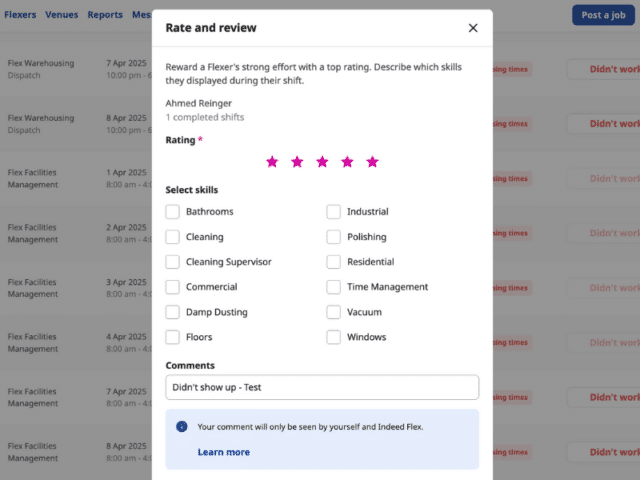Select the third rating star

coord(322,162)
